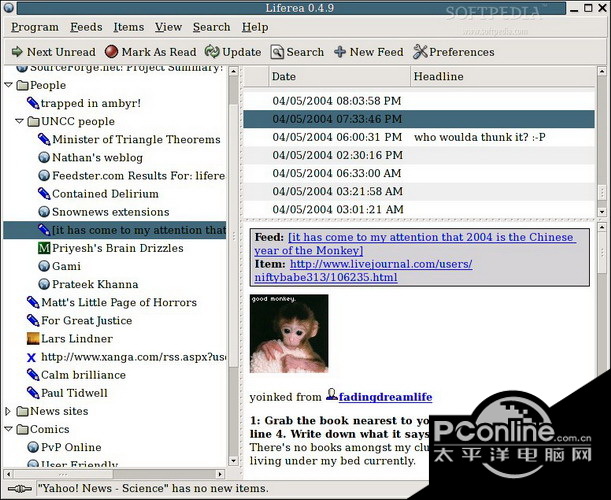Click the Snownews extensions globe icon
This screenshot has height=500, width=611.
coord(44,212)
